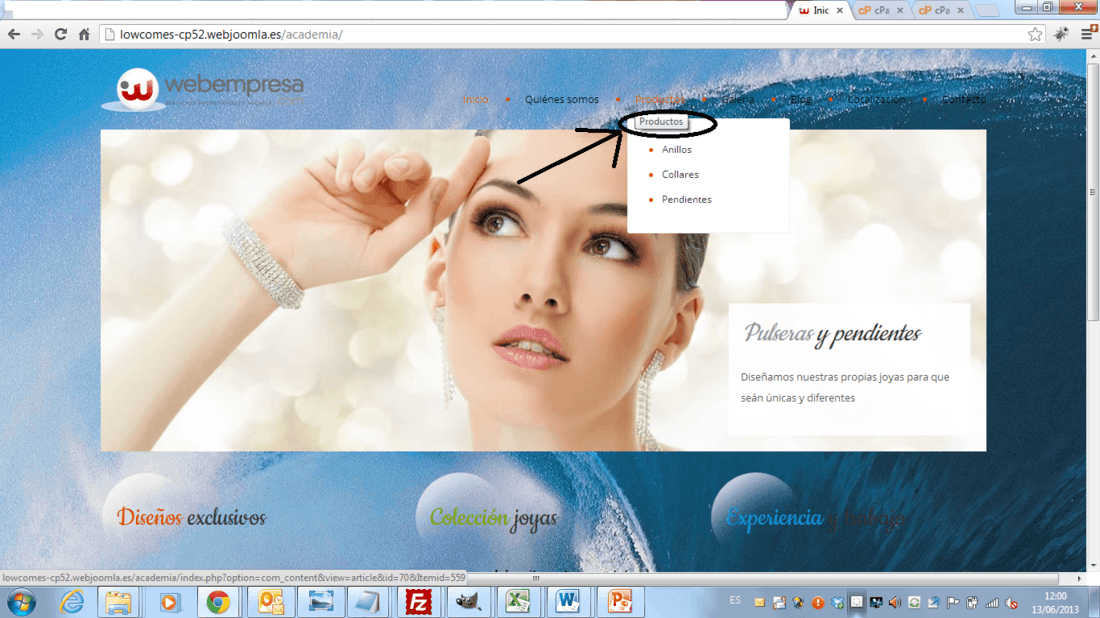The height and width of the screenshot is (618, 1100).
Task: Open the Action Center flag icon
Action: pos(953,603)
